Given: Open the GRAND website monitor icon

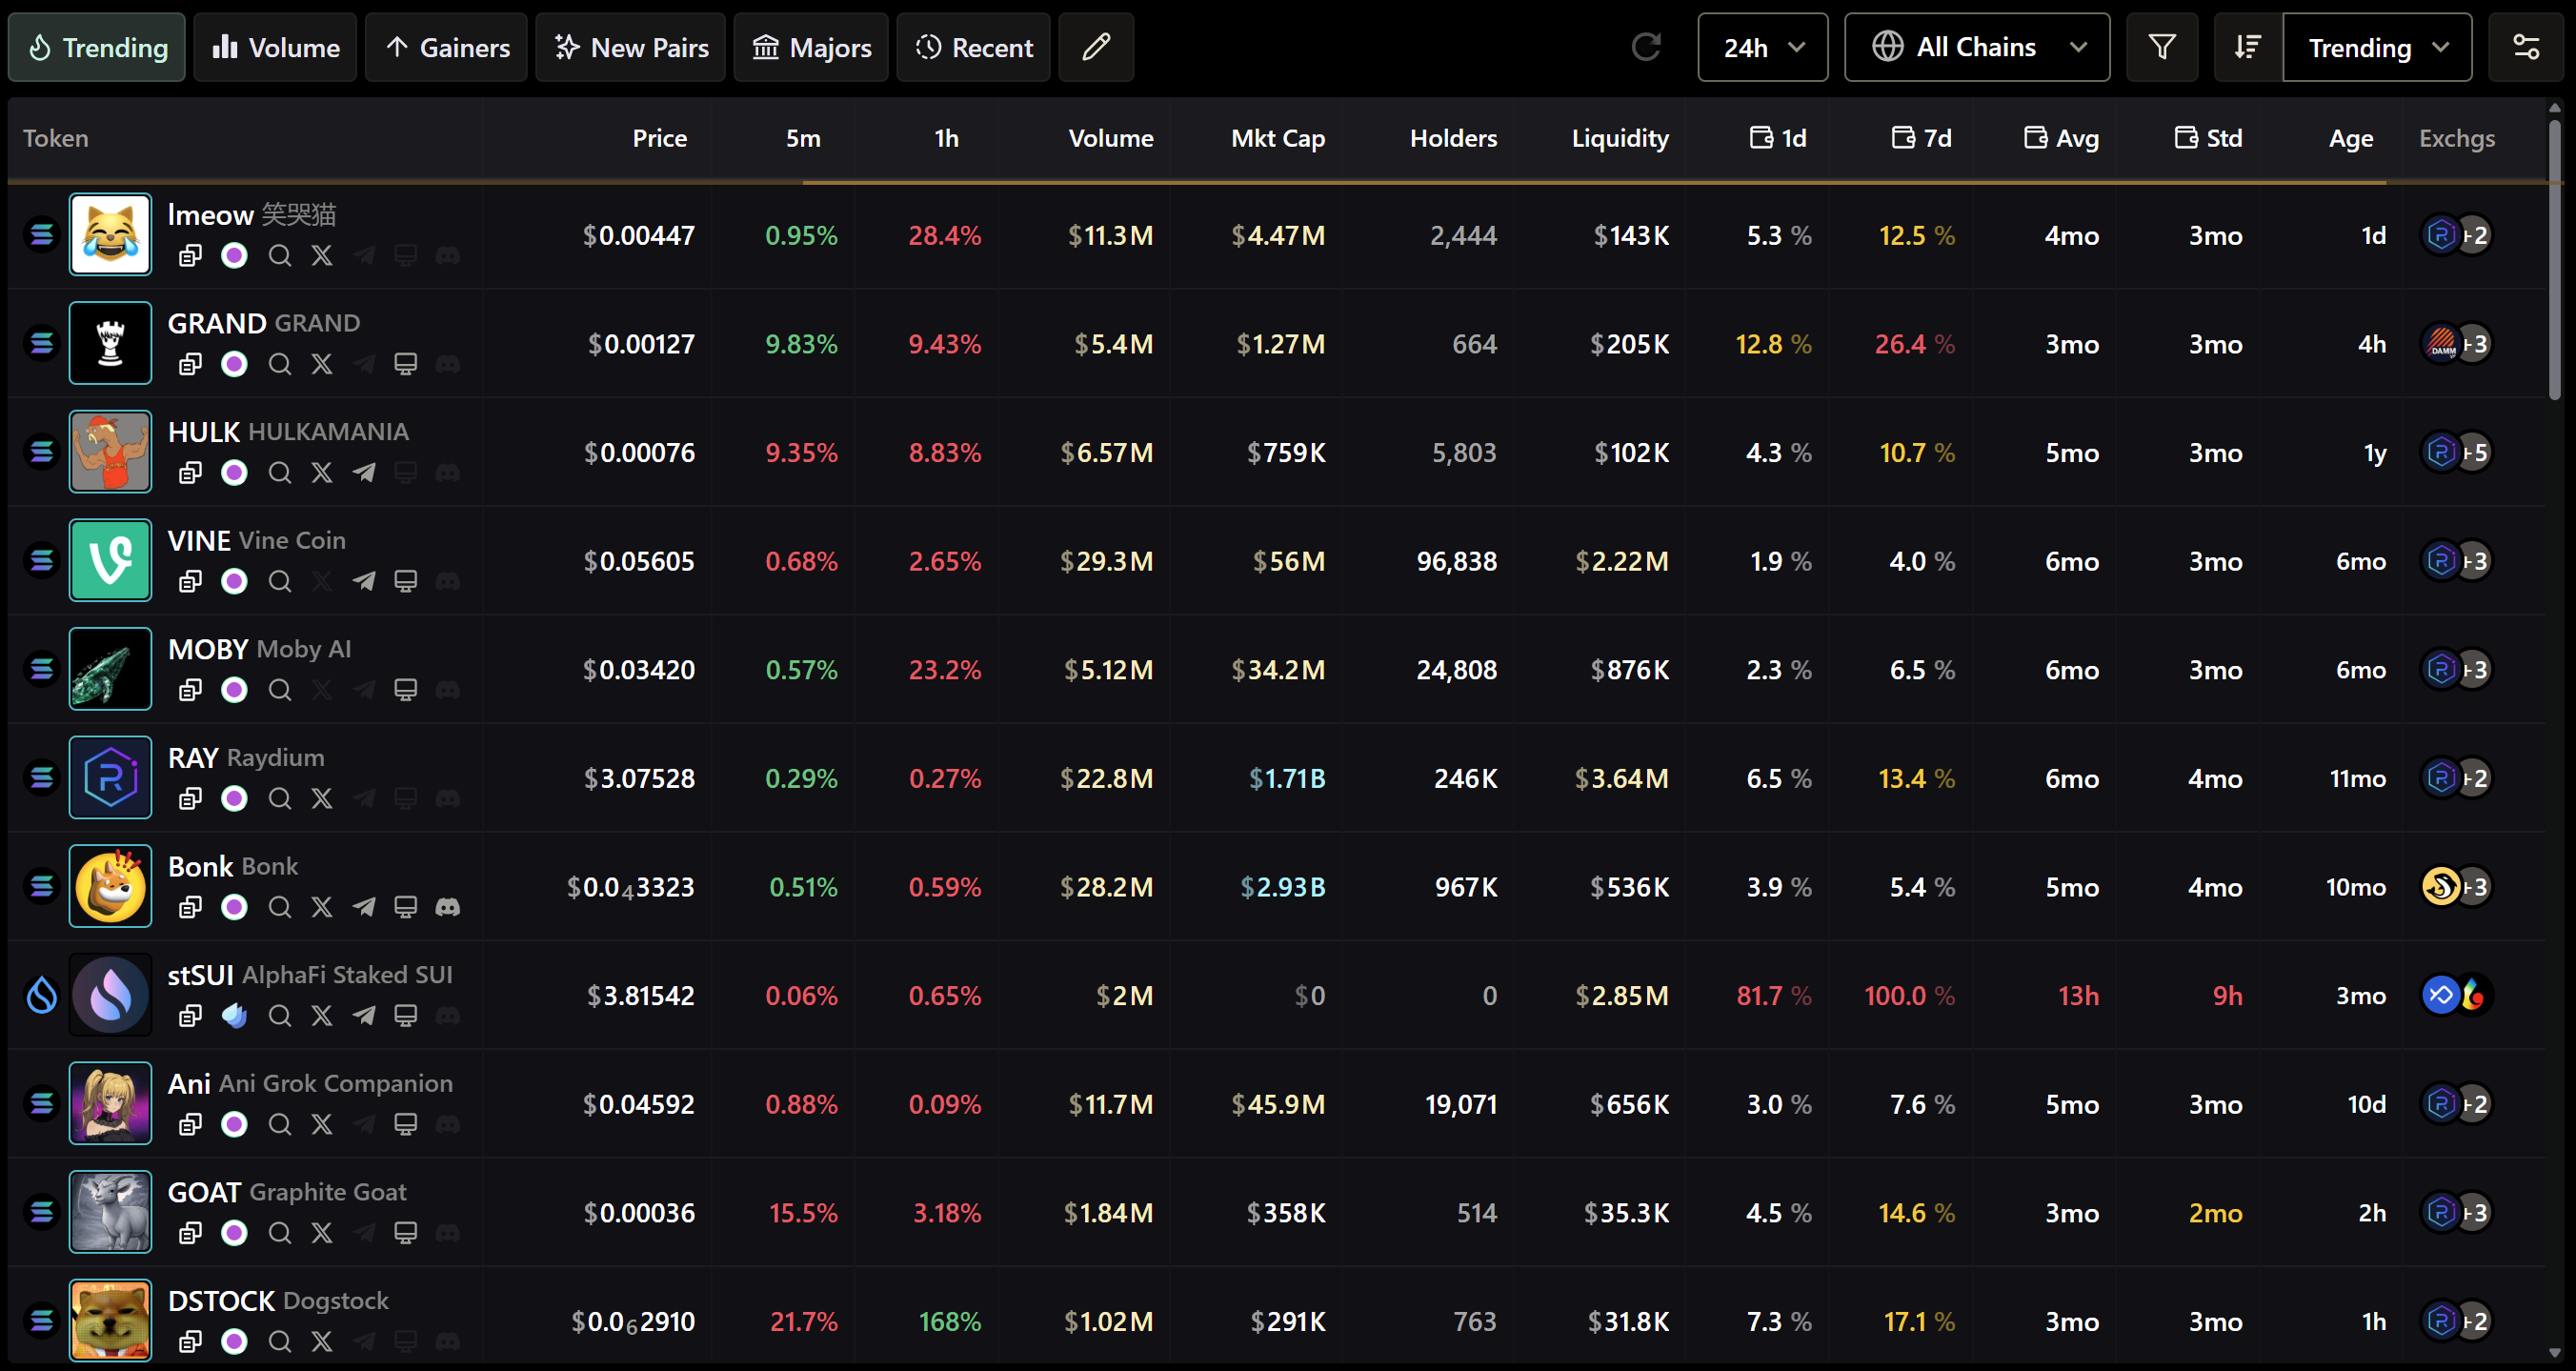Looking at the screenshot, I should pyautogui.click(x=405, y=364).
